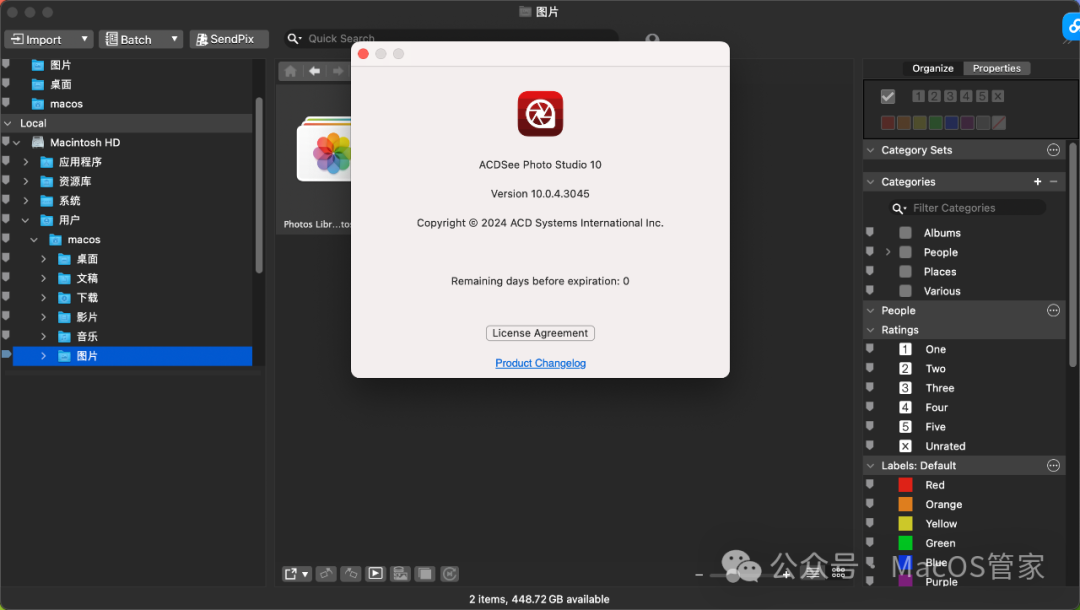Select the blue color label swatch at top
The image size is (1080, 610).
tap(951, 123)
